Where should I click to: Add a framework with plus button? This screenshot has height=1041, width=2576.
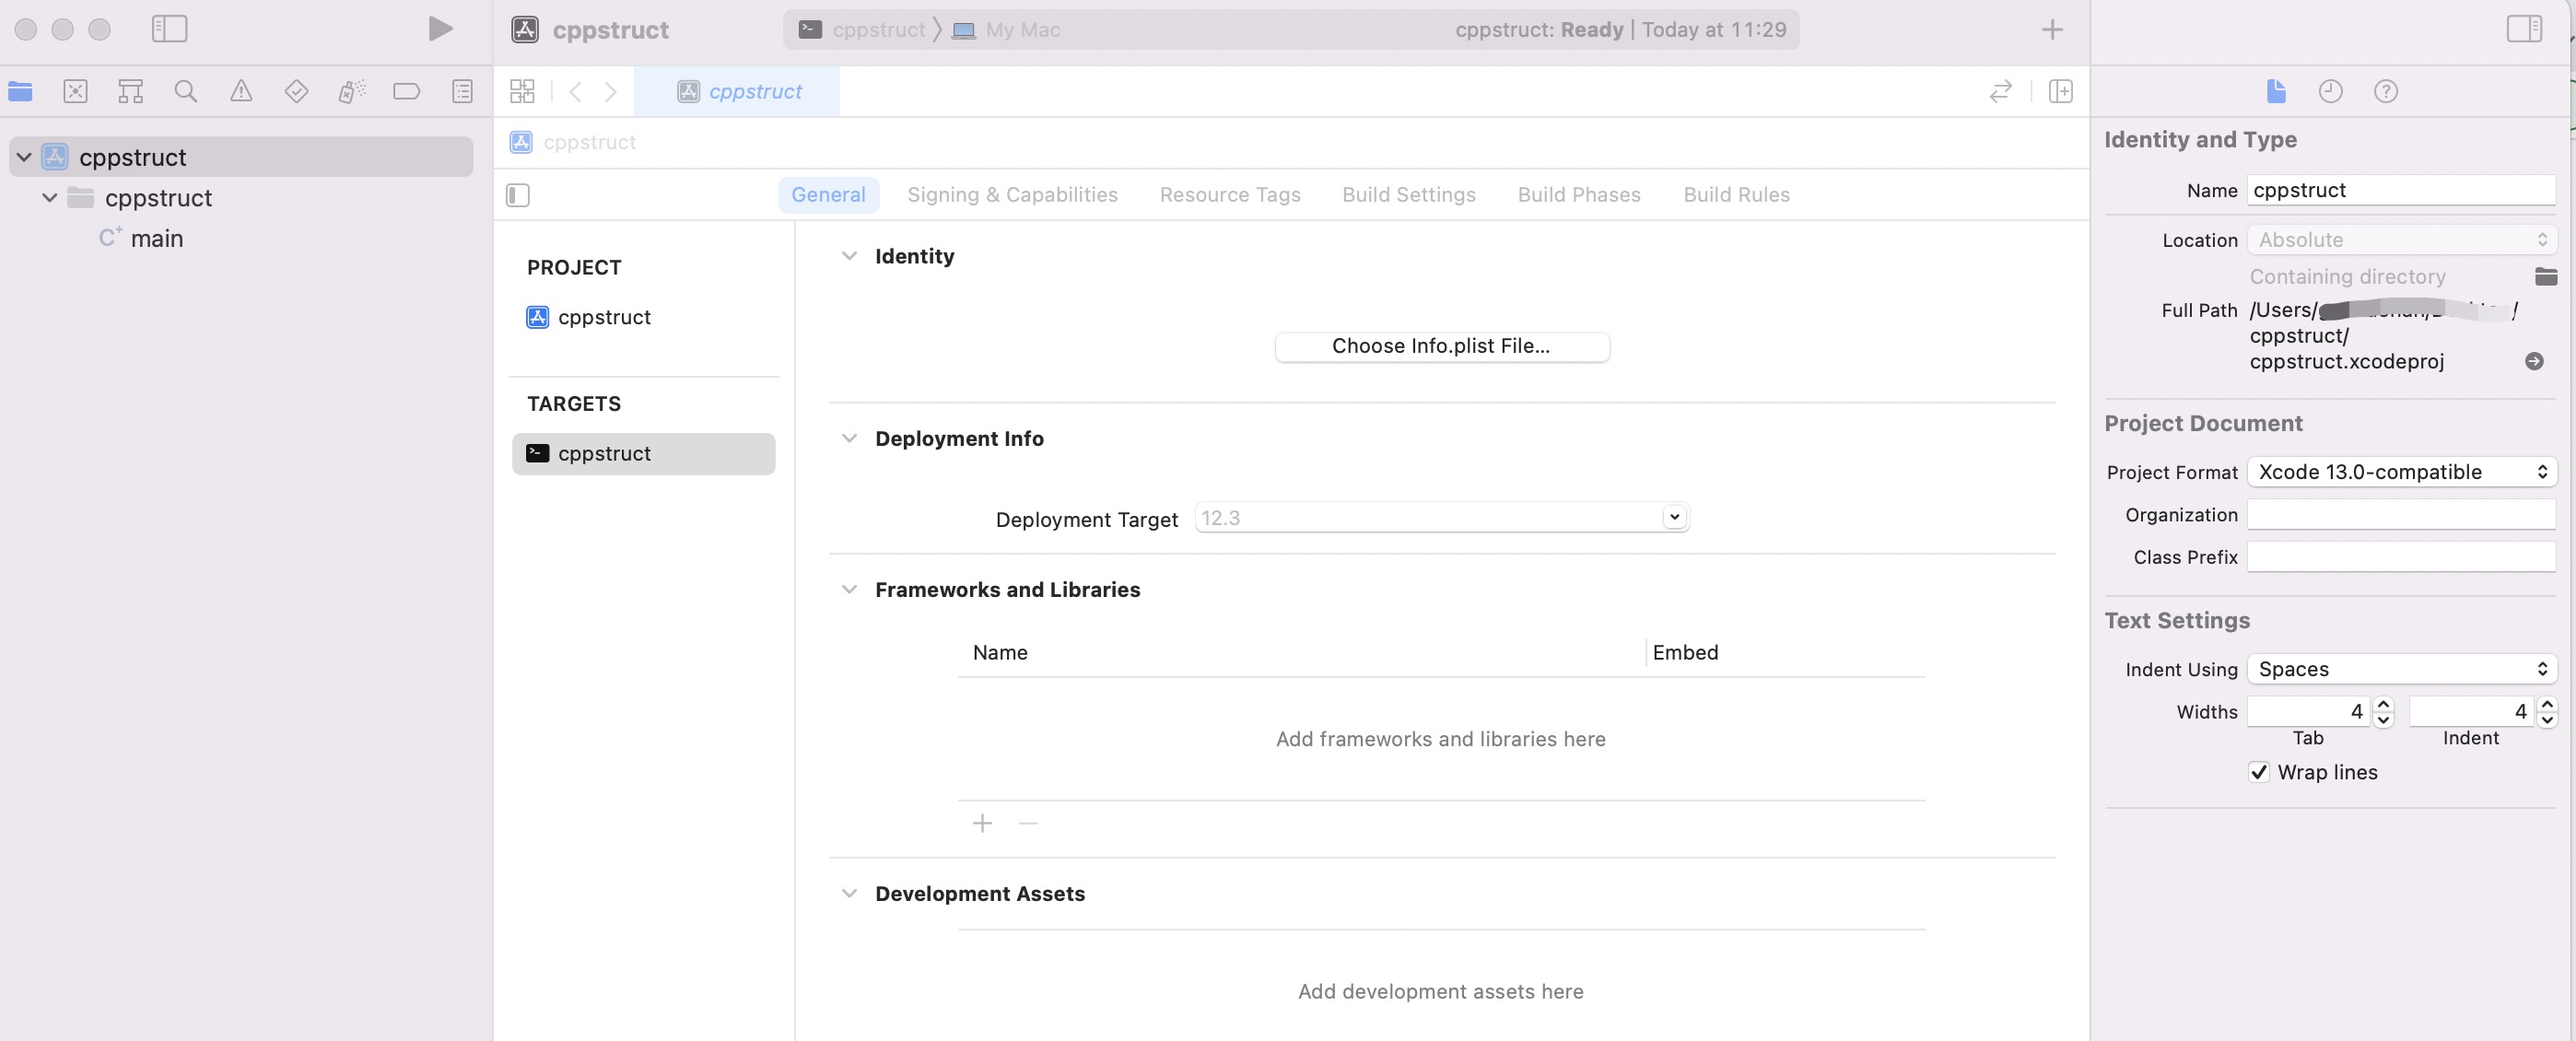tap(982, 823)
